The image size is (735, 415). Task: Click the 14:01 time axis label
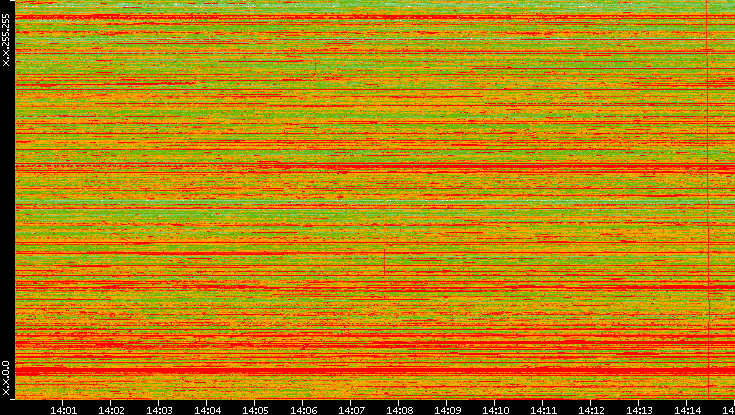click(x=63, y=410)
